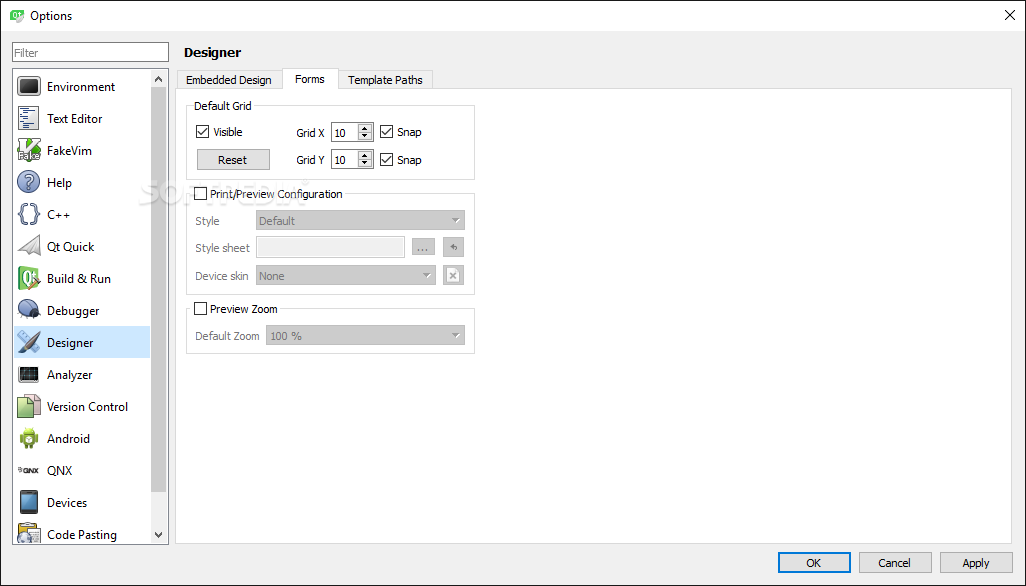Image resolution: width=1026 pixels, height=586 pixels.
Task: Select Code Pasting category
Action: pos(81,534)
